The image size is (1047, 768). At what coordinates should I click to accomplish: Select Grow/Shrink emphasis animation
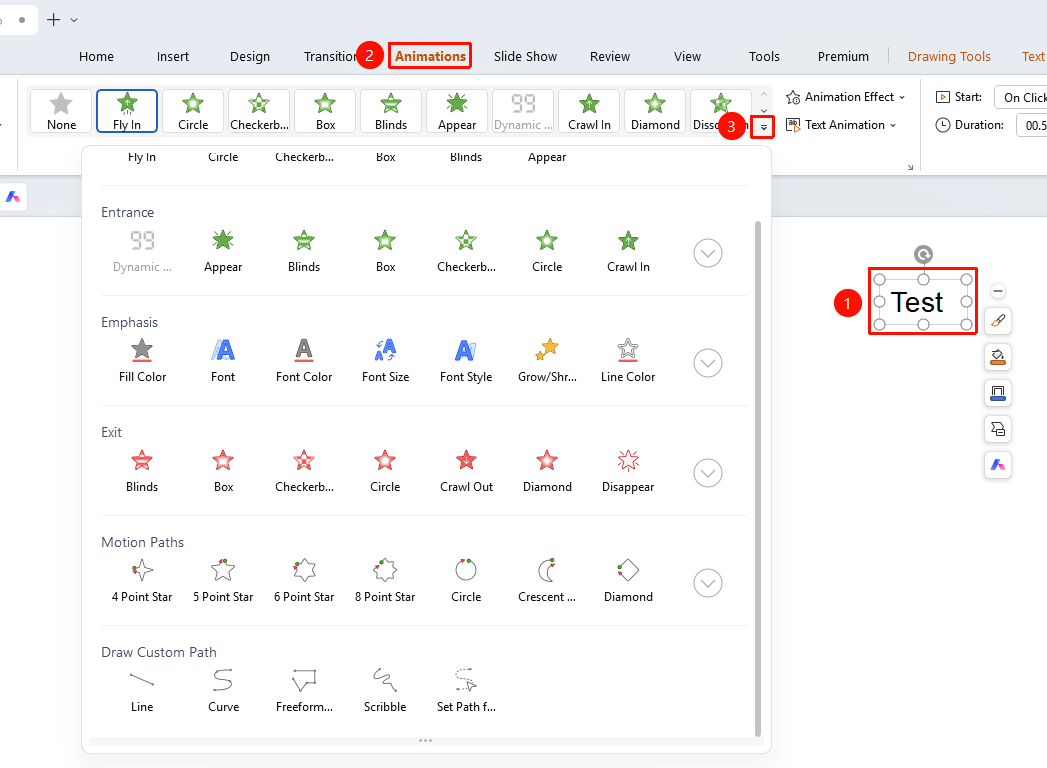pos(547,361)
